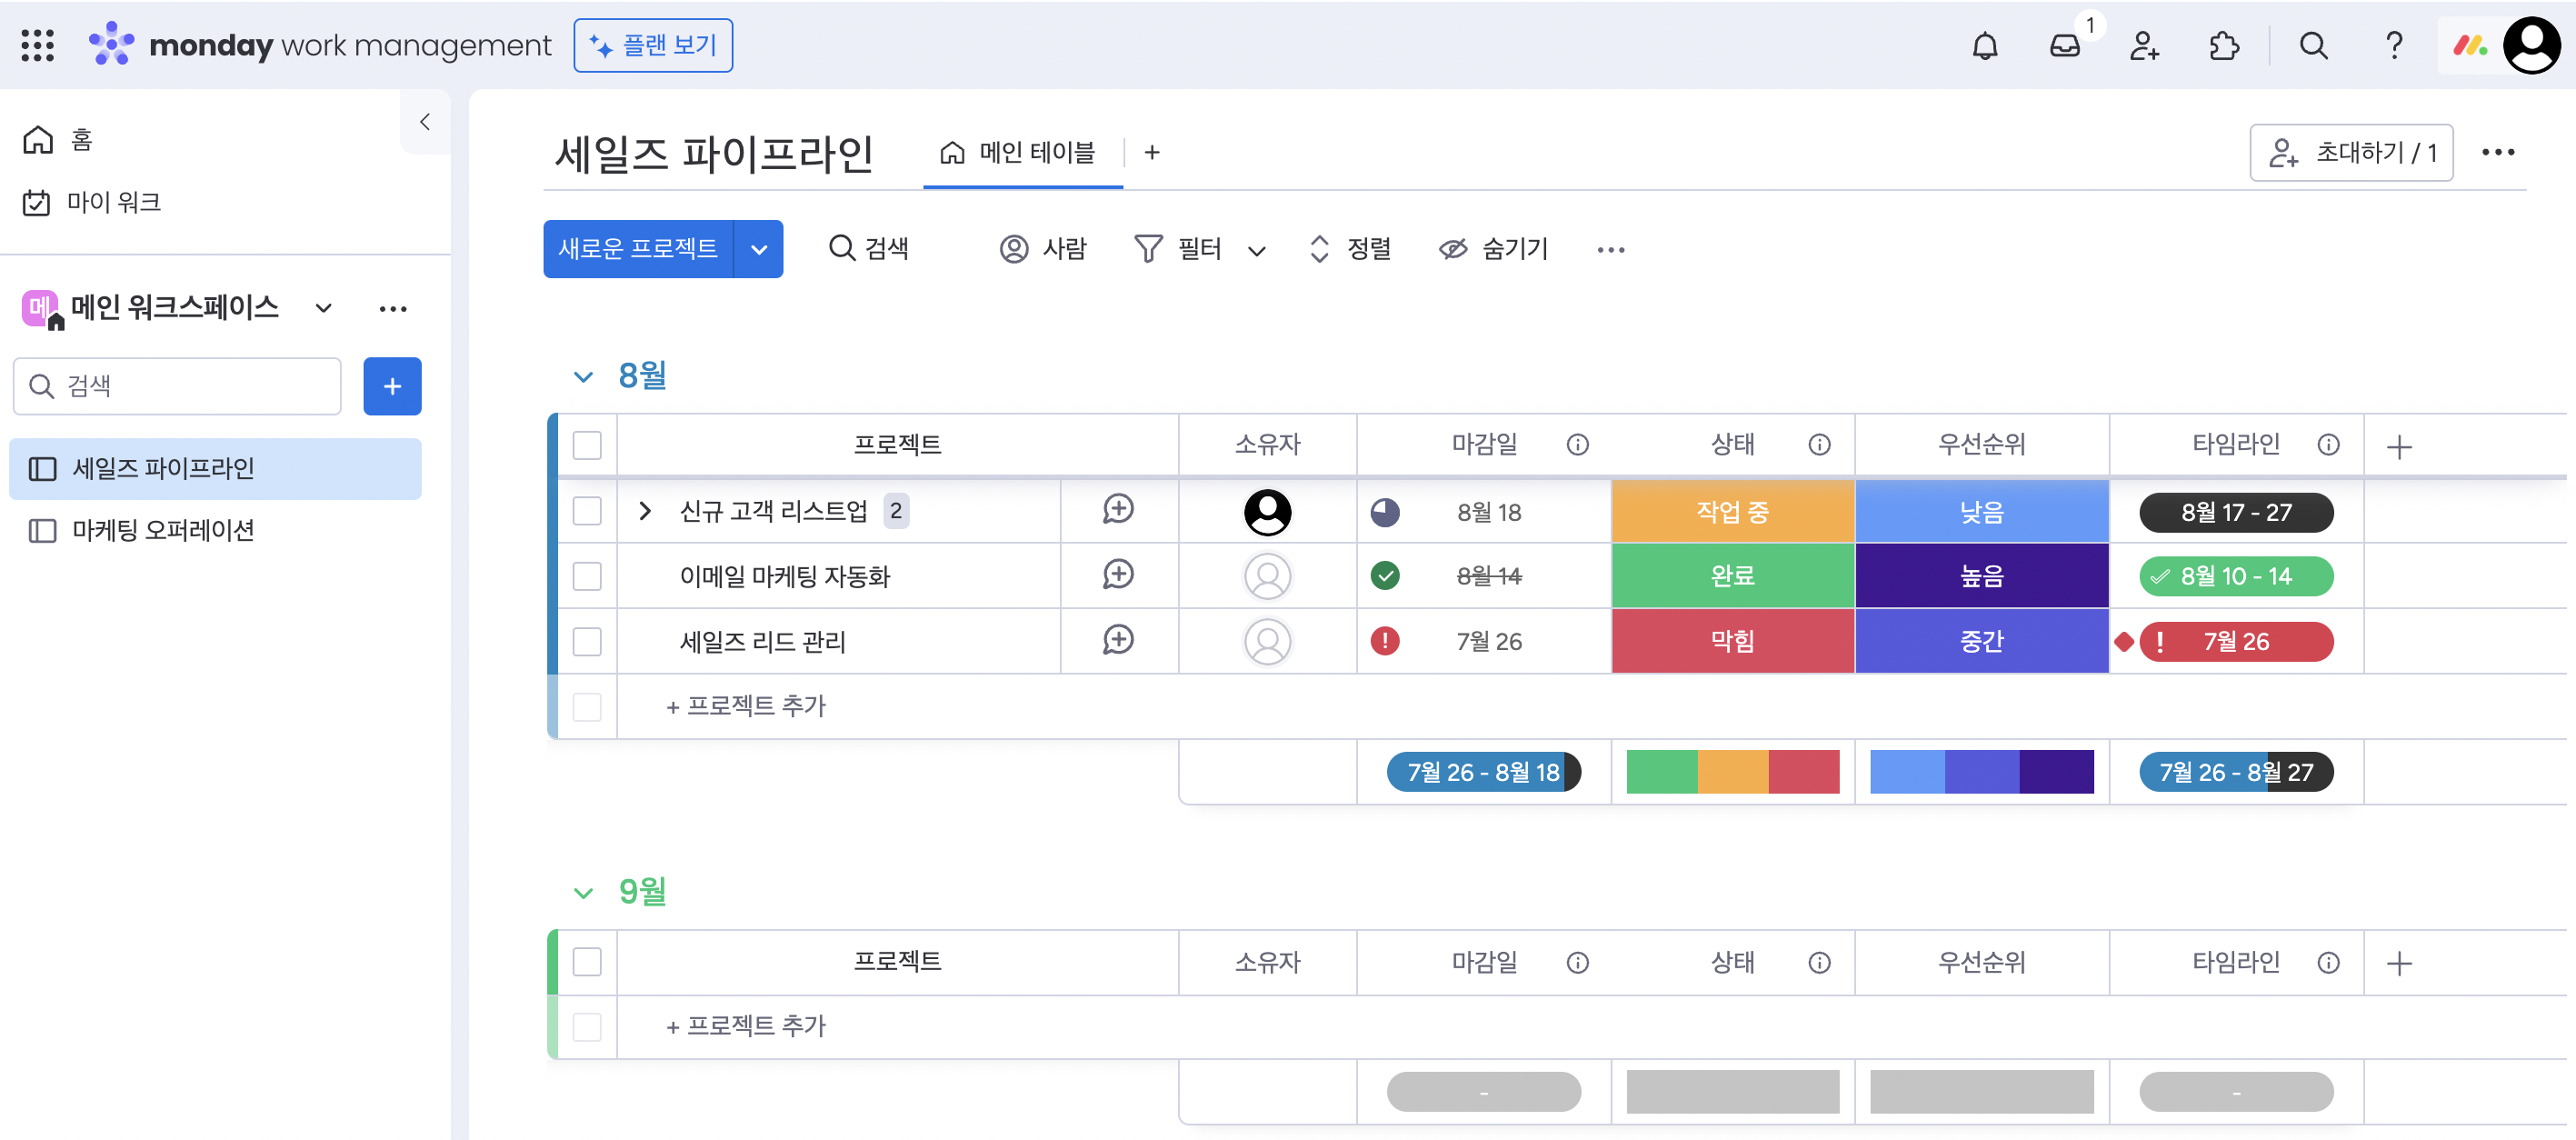Image resolution: width=2576 pixels, height=1140 pixels.
Task: Open the inbox with unread badge
Action: 2064,45
